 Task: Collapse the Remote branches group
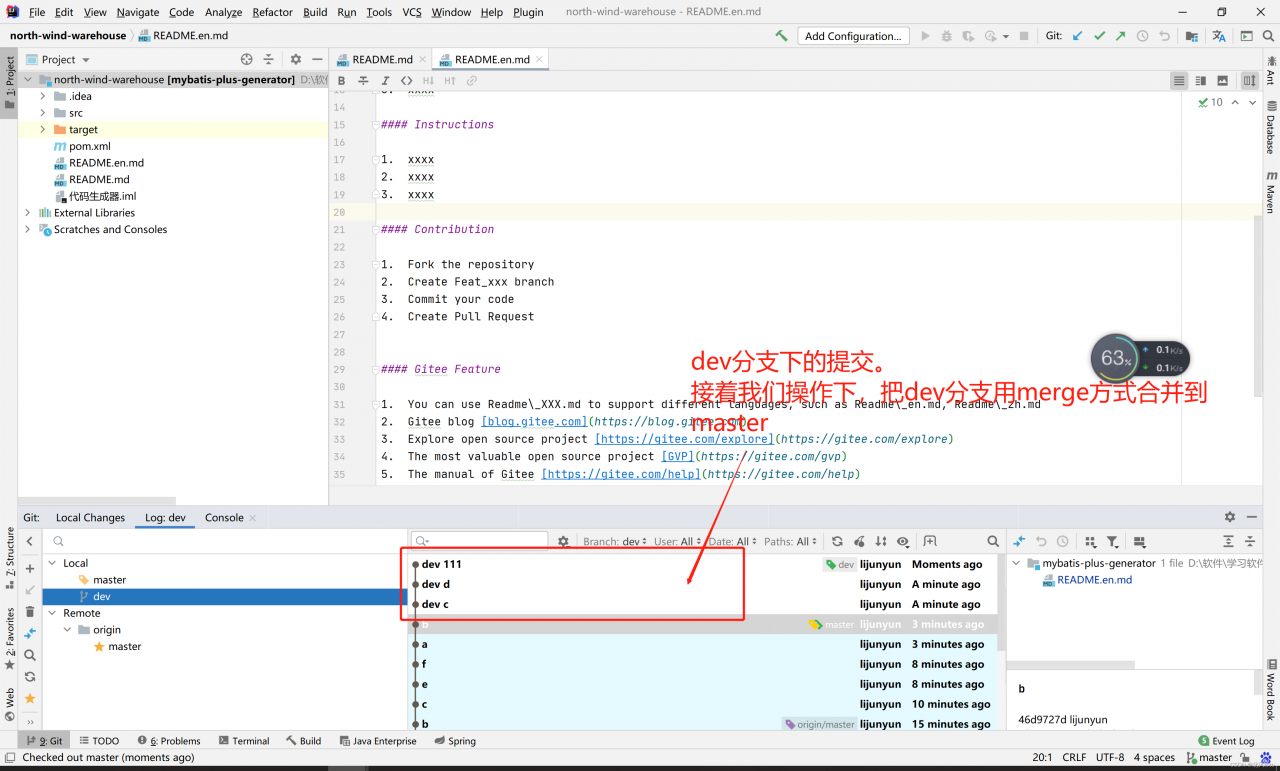pos(52,613)
